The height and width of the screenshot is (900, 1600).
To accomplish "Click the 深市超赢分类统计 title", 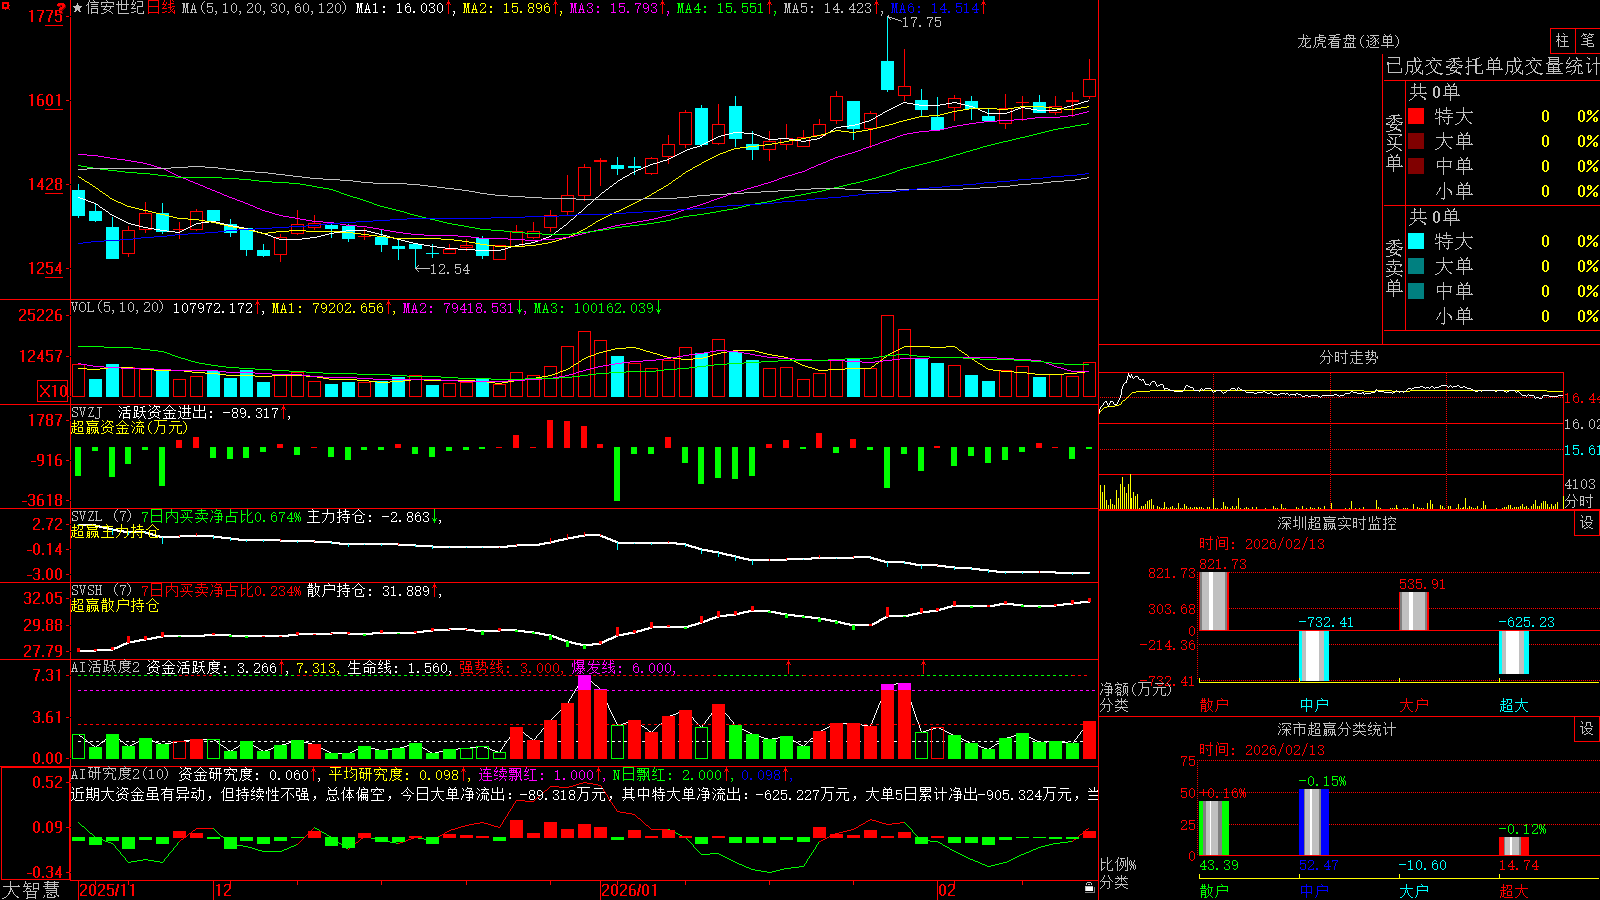I will click(1337, 729).
